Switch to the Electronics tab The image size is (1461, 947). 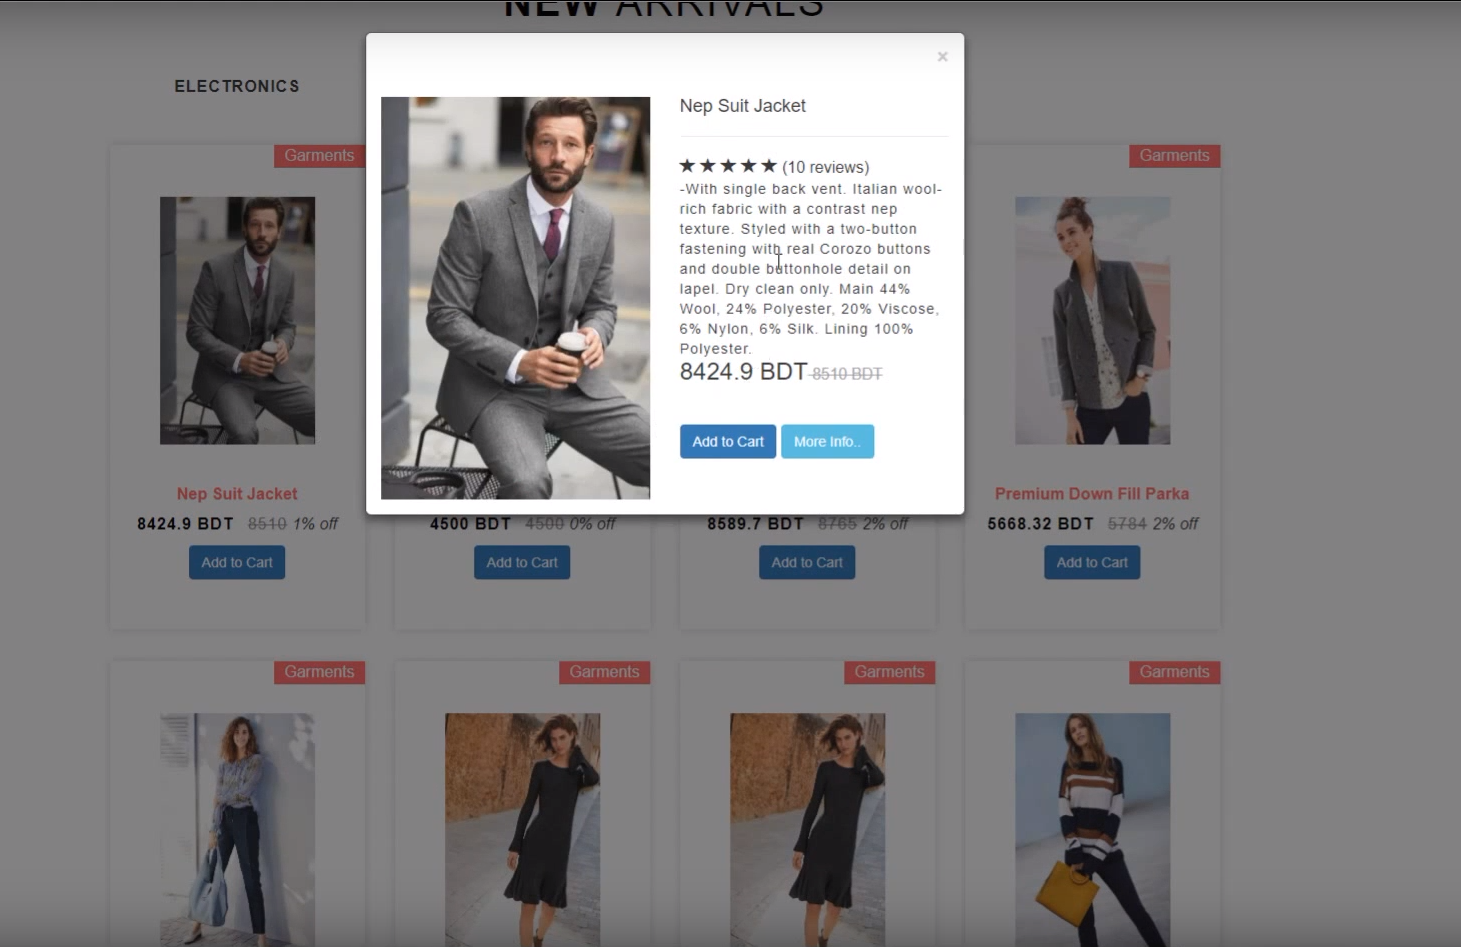[x=237, y=86]
